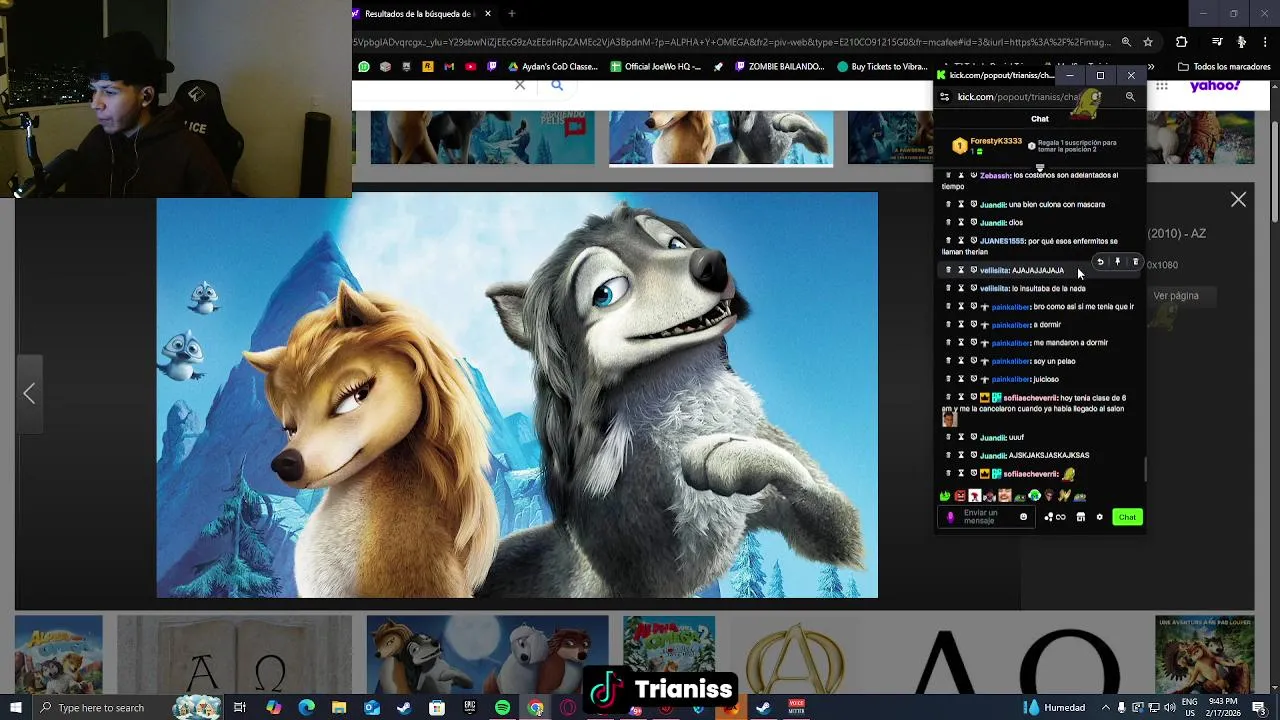This screenshot has height=720, width=1280.
Task: Close the Resultados de la búsqueda tab
Action: [488, 14]
